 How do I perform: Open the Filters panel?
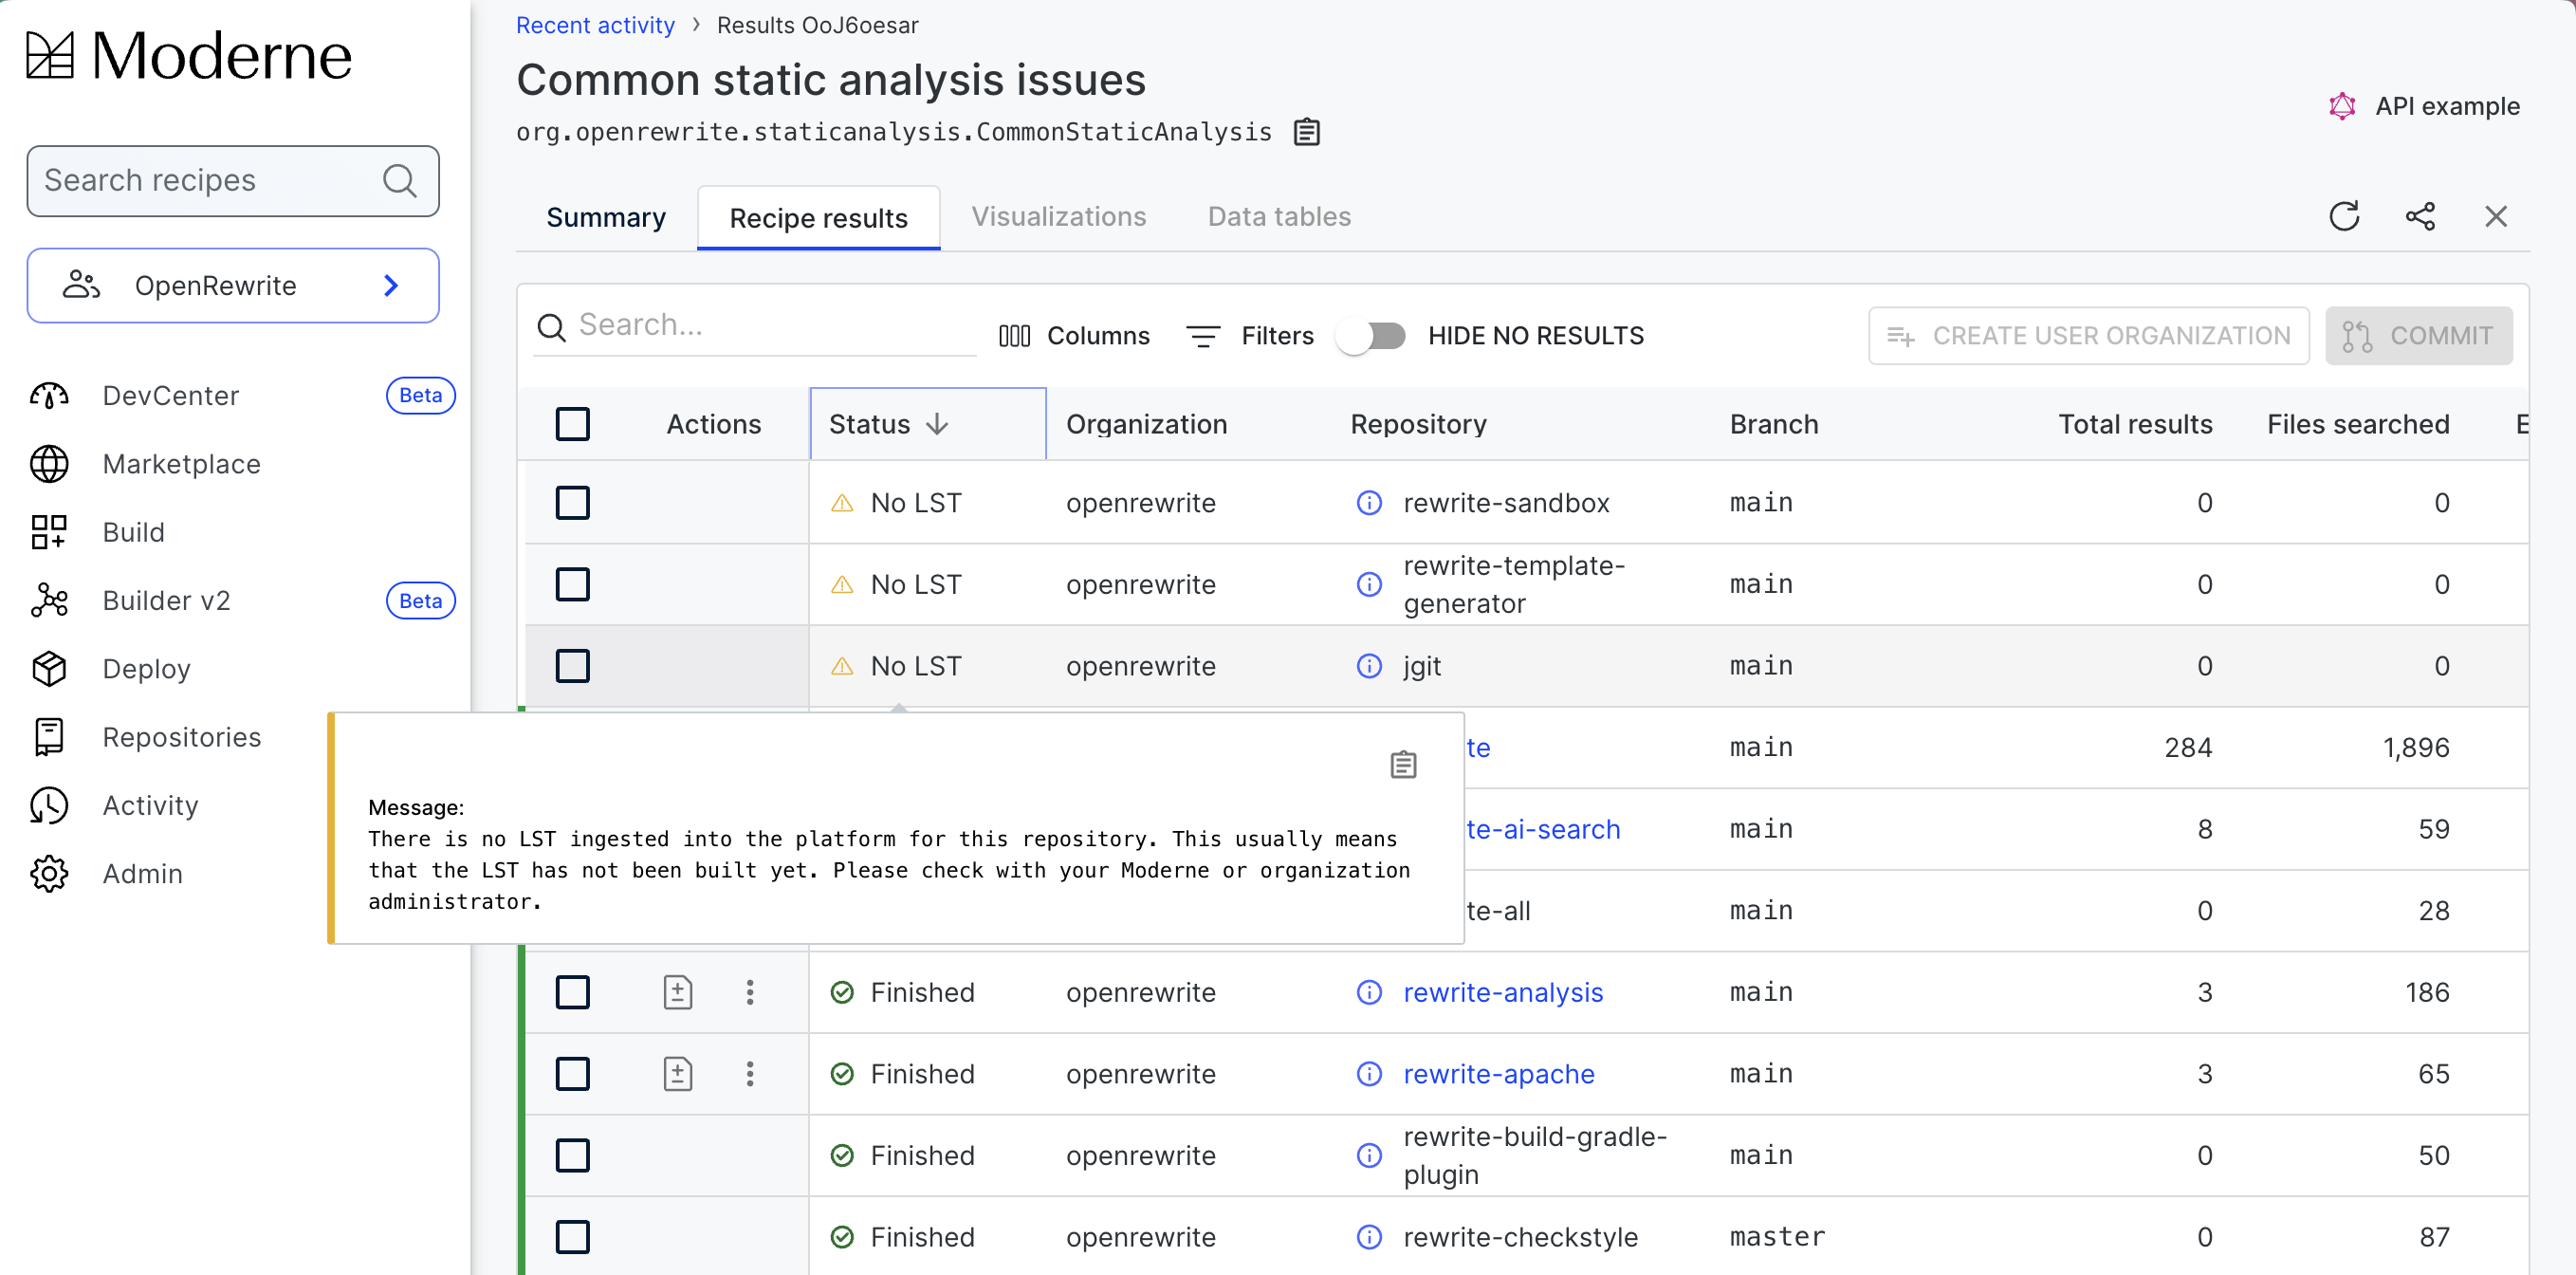[x=1250, y=336]
